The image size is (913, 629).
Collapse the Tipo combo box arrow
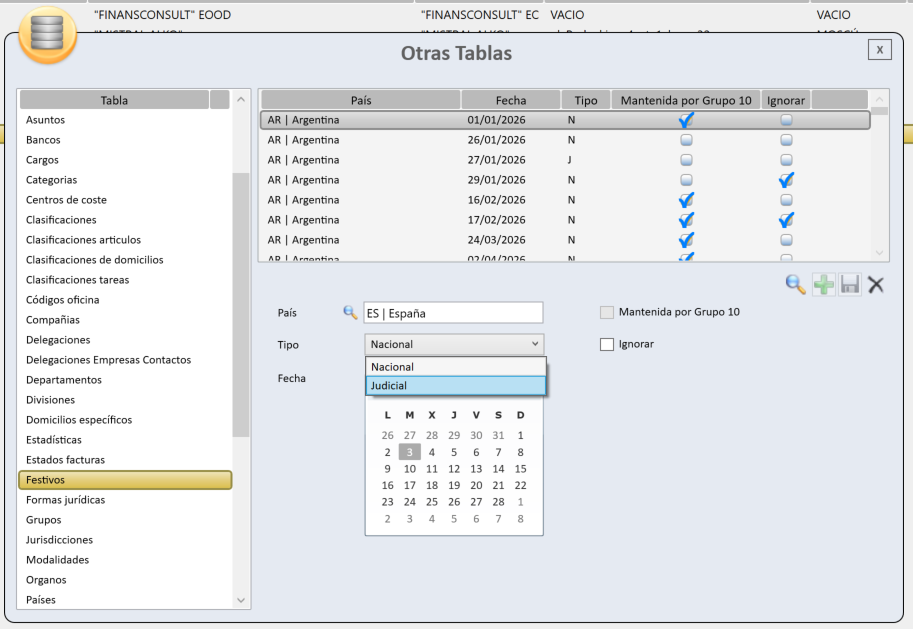click(x=534, y=344)
